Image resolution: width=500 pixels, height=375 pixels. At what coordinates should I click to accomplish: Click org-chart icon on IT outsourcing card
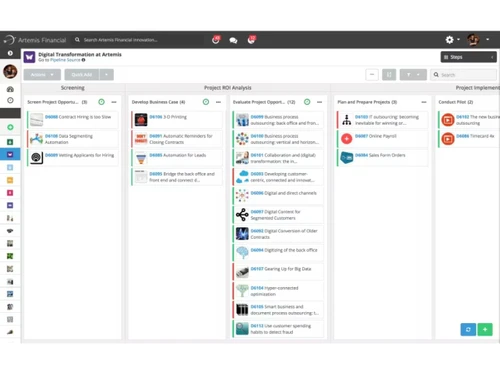coord(347,120)
